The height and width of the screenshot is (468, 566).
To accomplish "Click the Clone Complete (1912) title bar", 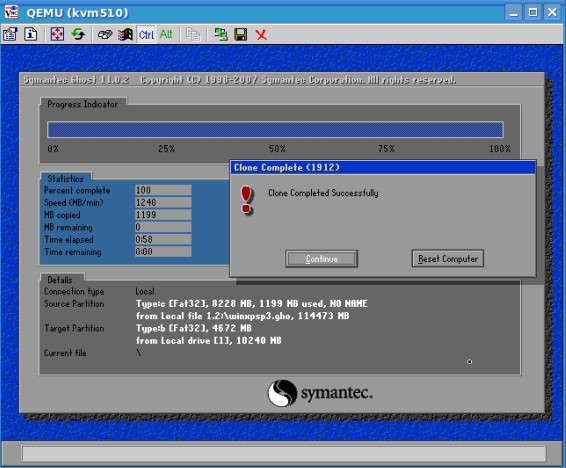I will coord(383,167).
